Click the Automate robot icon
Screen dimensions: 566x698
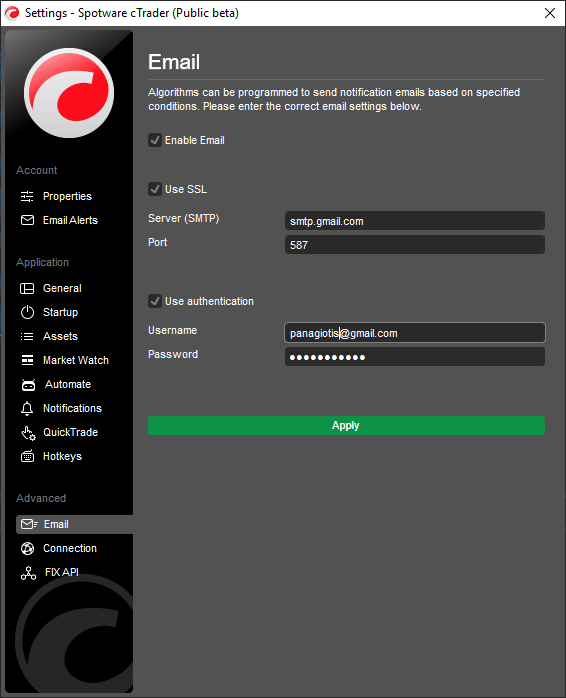[28, 385]
